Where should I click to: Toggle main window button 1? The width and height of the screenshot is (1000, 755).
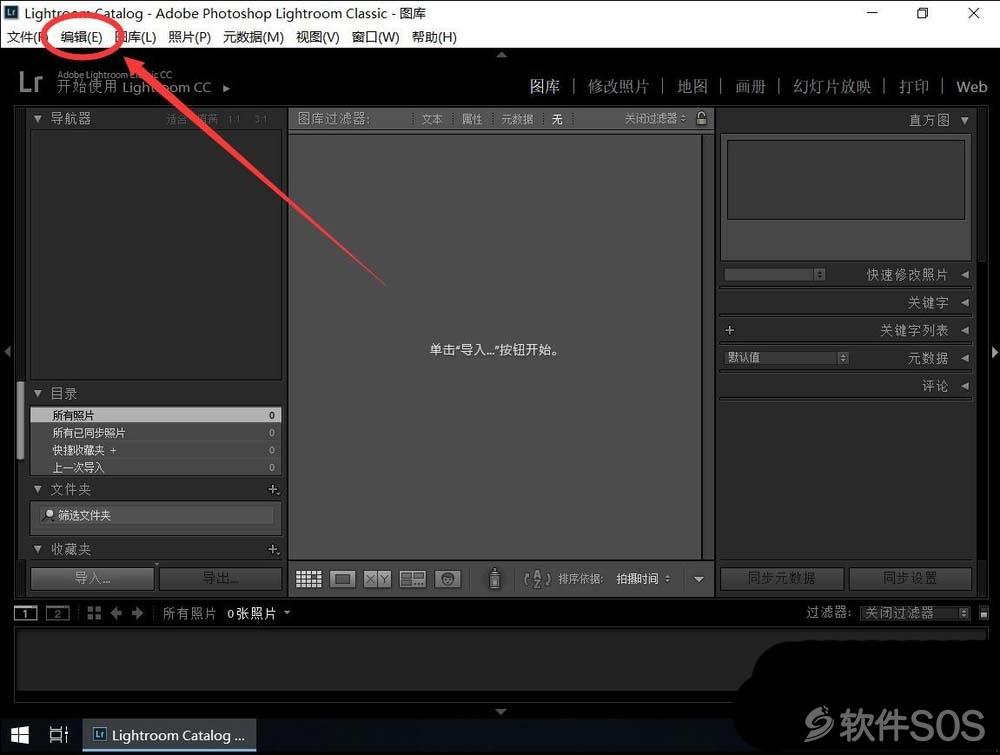[x=26, y=613]
